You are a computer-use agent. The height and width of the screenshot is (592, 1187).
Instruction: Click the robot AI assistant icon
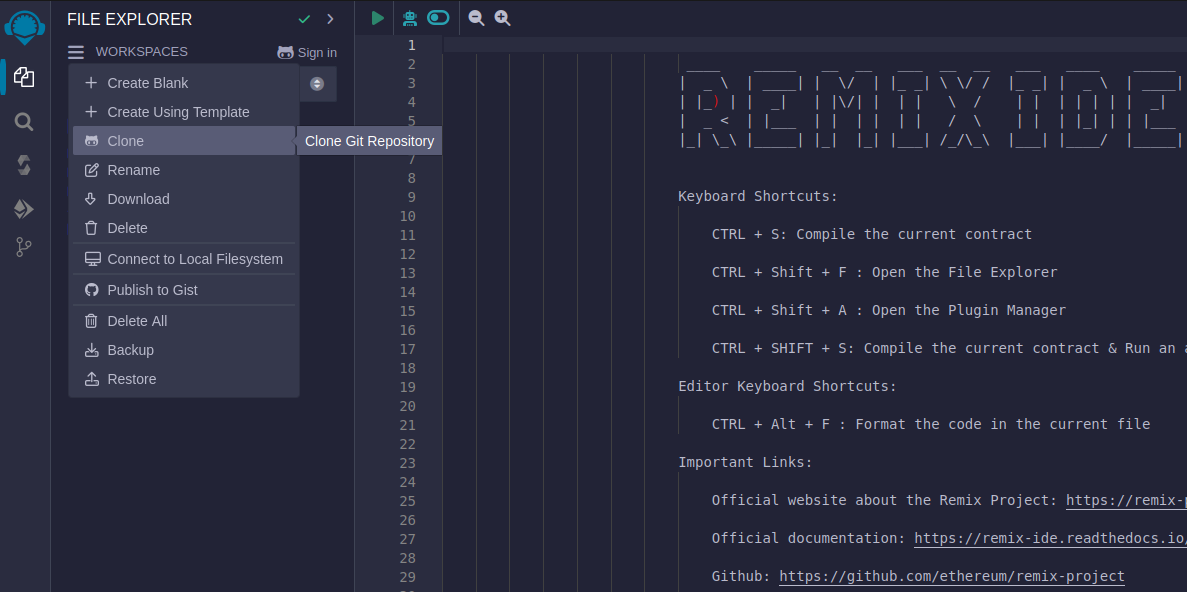tap(410, 18)
